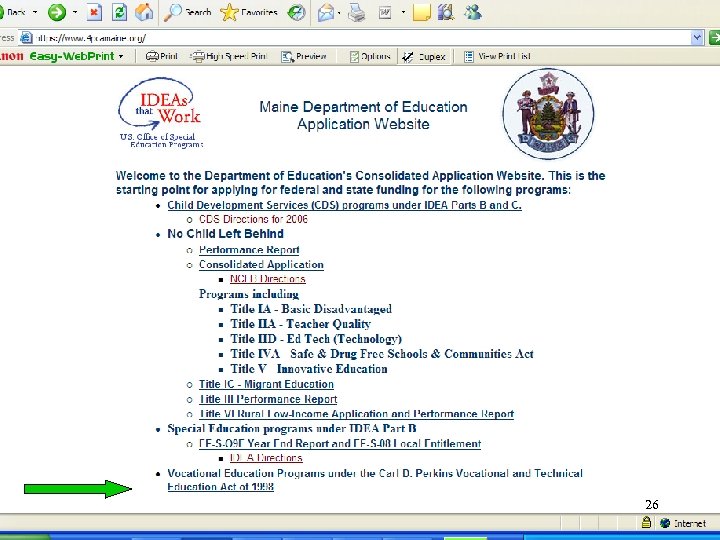Click the History icon in toolbar
The image size is (720, 540).
(x=296, y=12)
